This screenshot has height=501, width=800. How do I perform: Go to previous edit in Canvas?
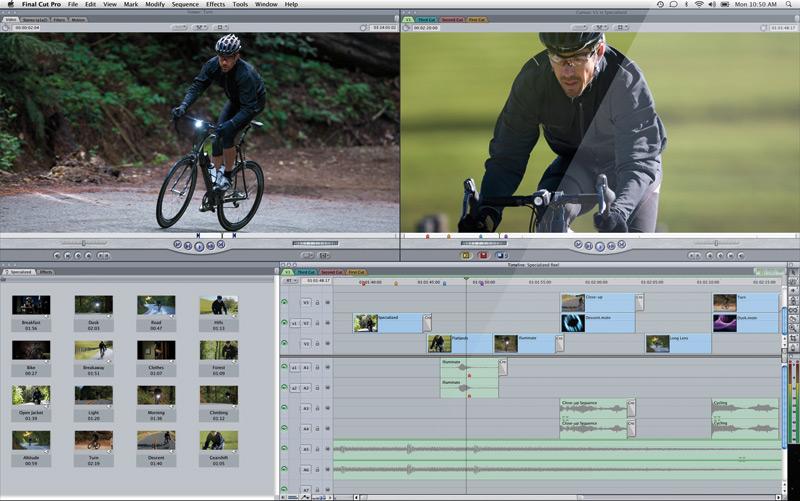578,245
